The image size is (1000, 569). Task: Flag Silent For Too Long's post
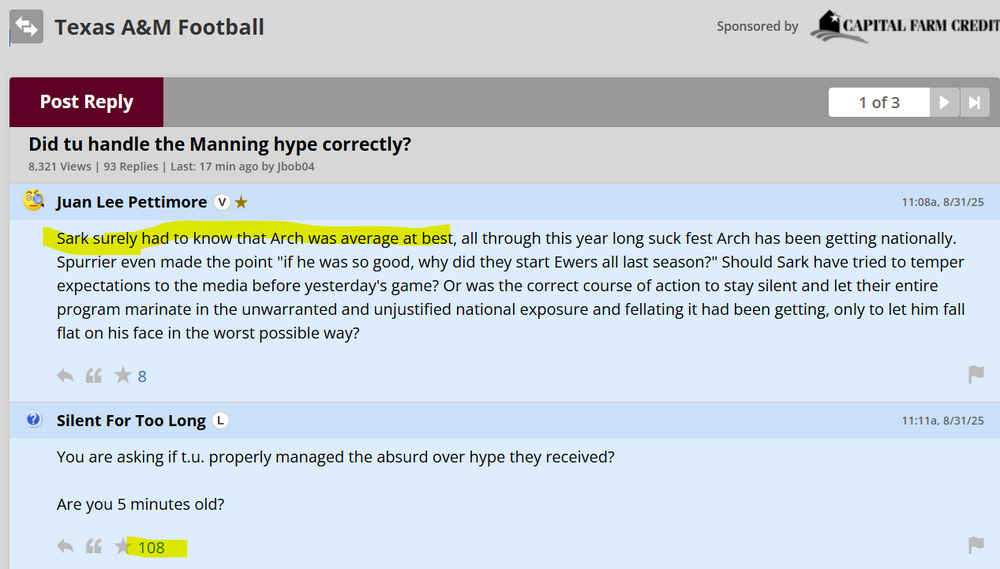click(976, 545)
